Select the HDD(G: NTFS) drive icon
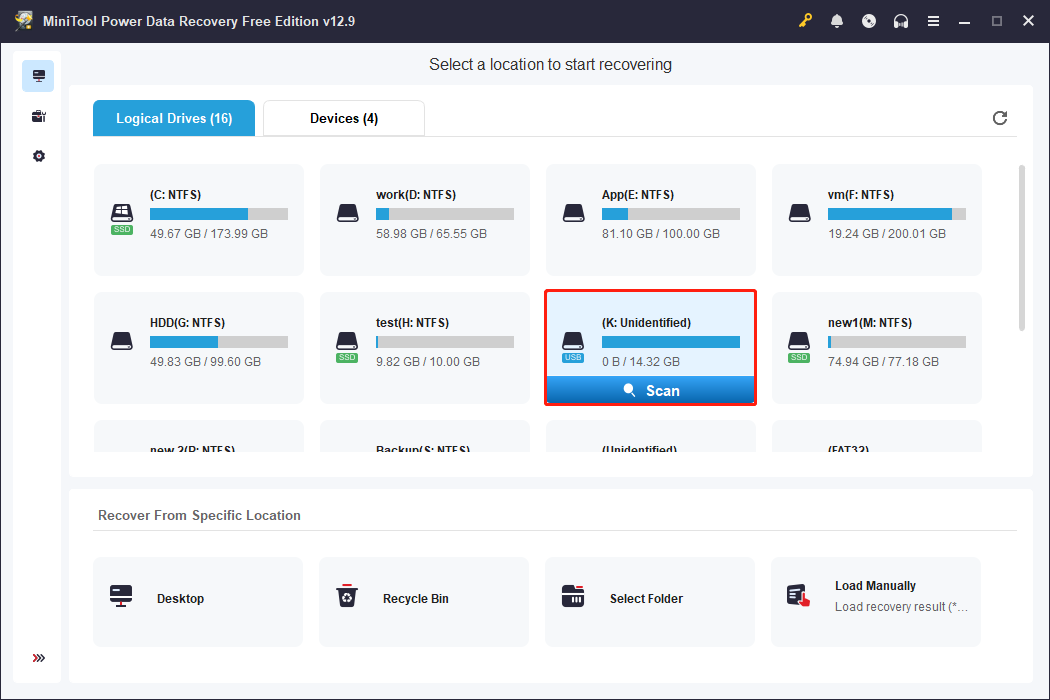Screen dimensions: 1050x700 coord(122,341)
